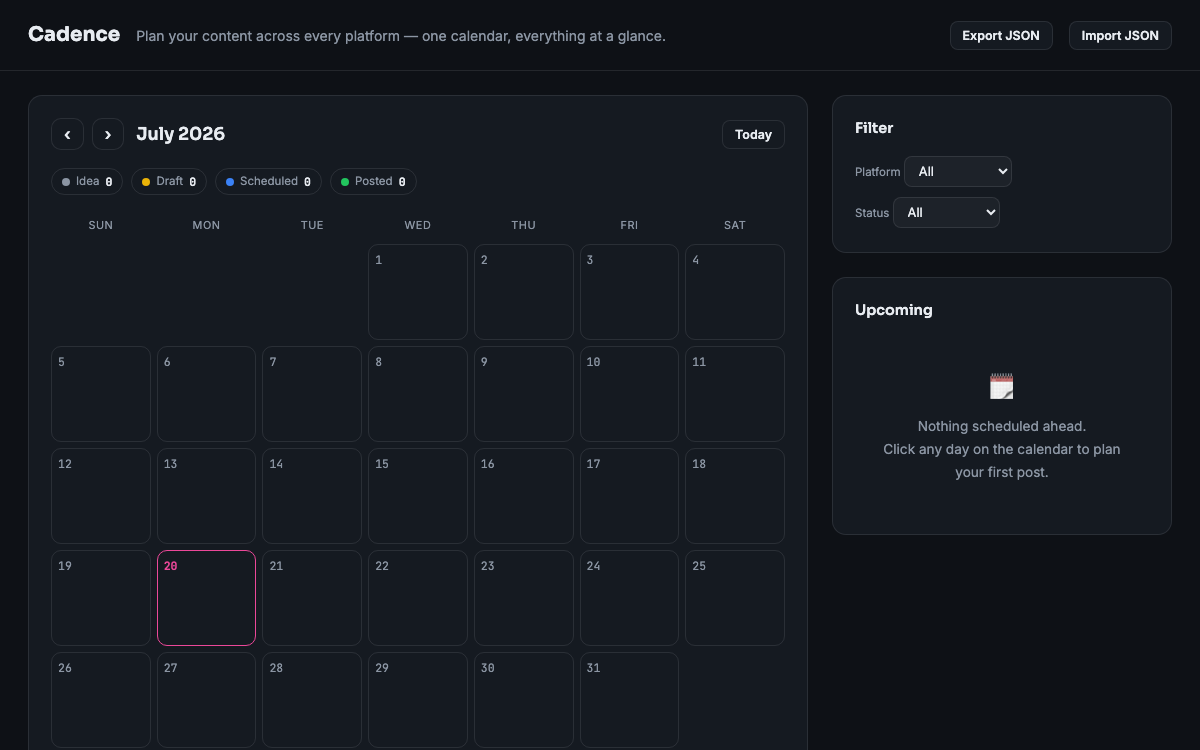
Task: Open the July 14 cell
Action: coord(312,496)
